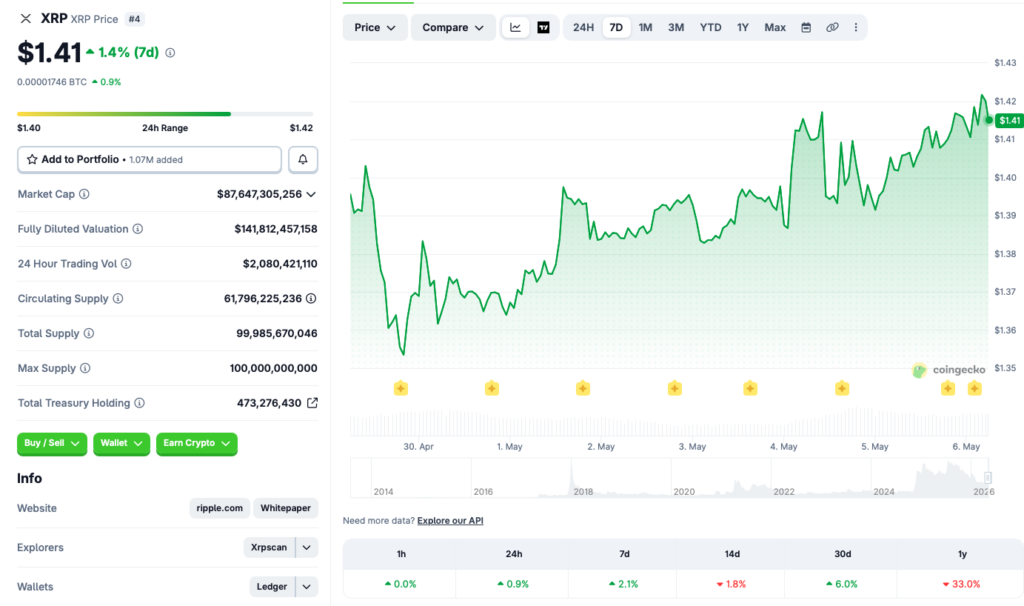Select the 3M time range
Screen dimensions: 1024x606
[x=676, y=27]
